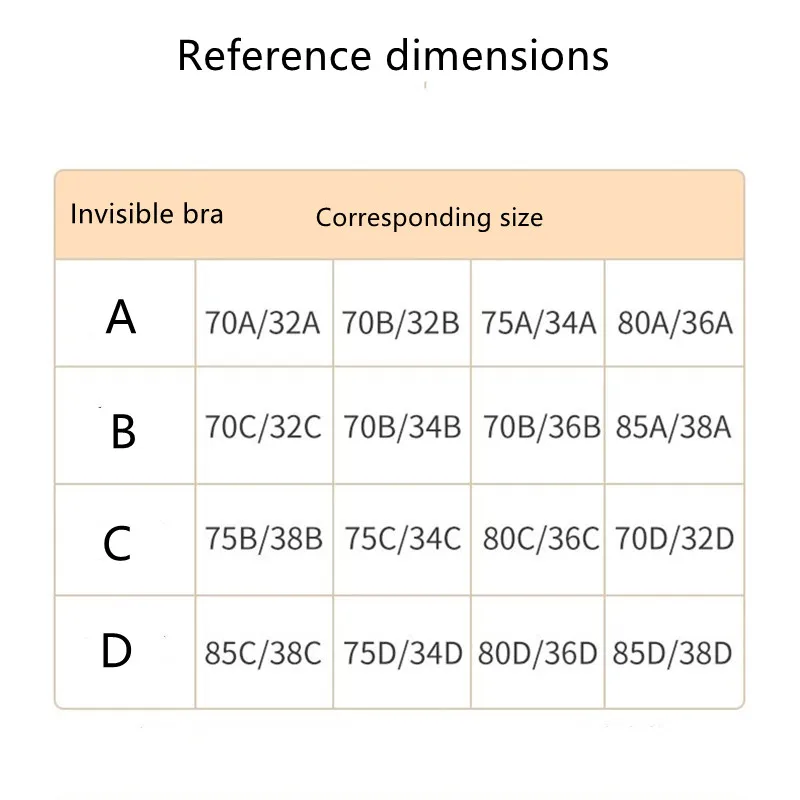Click the Invisible bra header label
The width and height of the screenshot is (800, 800).
click(146, 214)
